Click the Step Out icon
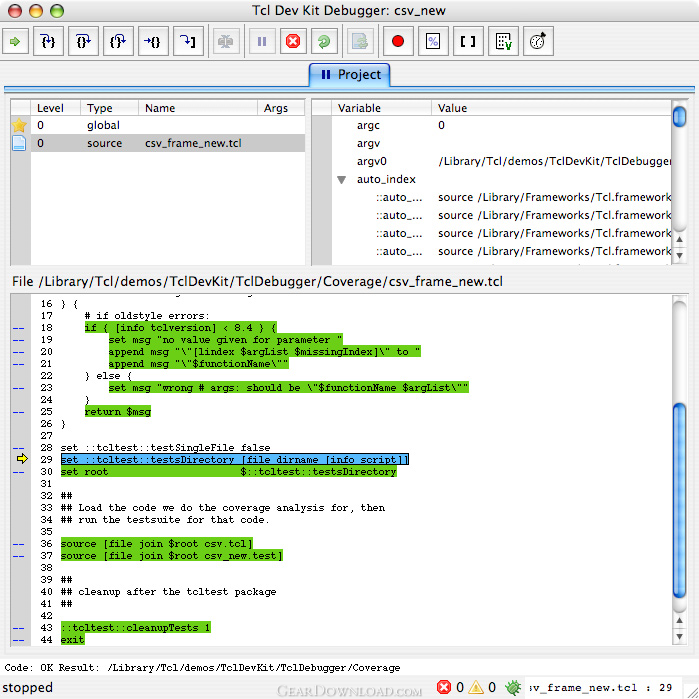Screen dimensions: 699x699 tap(118, 41)
